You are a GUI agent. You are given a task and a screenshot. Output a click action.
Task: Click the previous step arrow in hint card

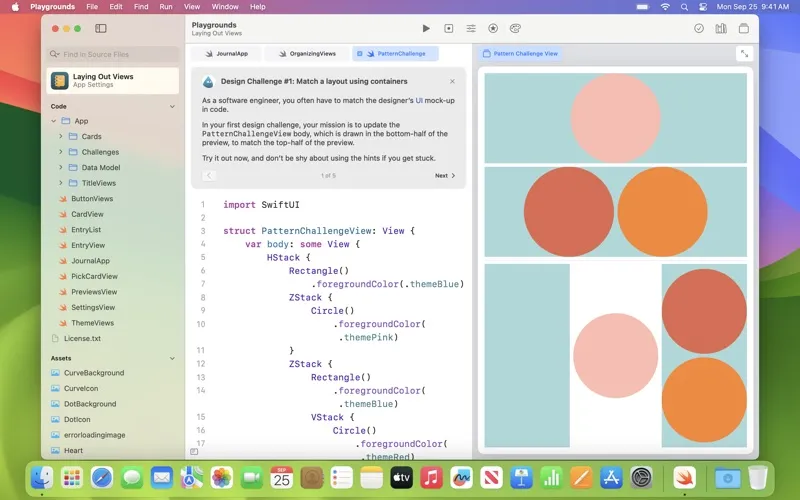click(x=209, y=176)
